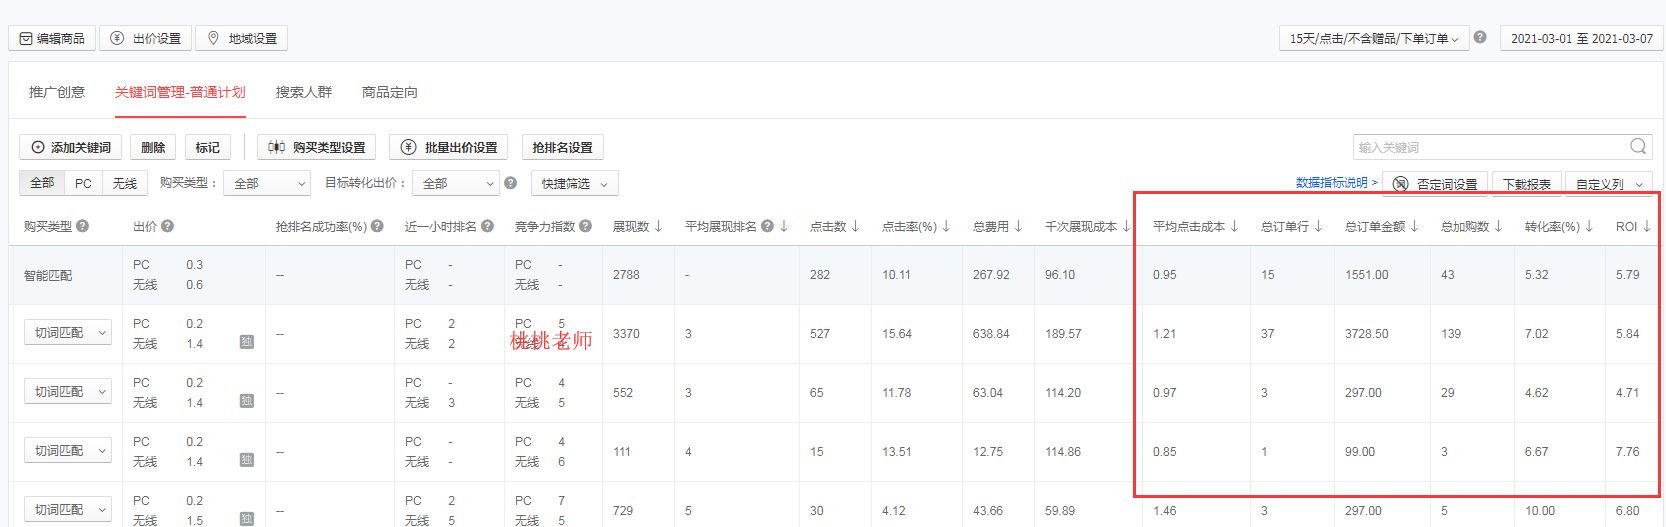Sort by 总订单金额 using its arrow
This screenshot has width=1666, height=527.
pyautogui.click(x=1415, y=226)
